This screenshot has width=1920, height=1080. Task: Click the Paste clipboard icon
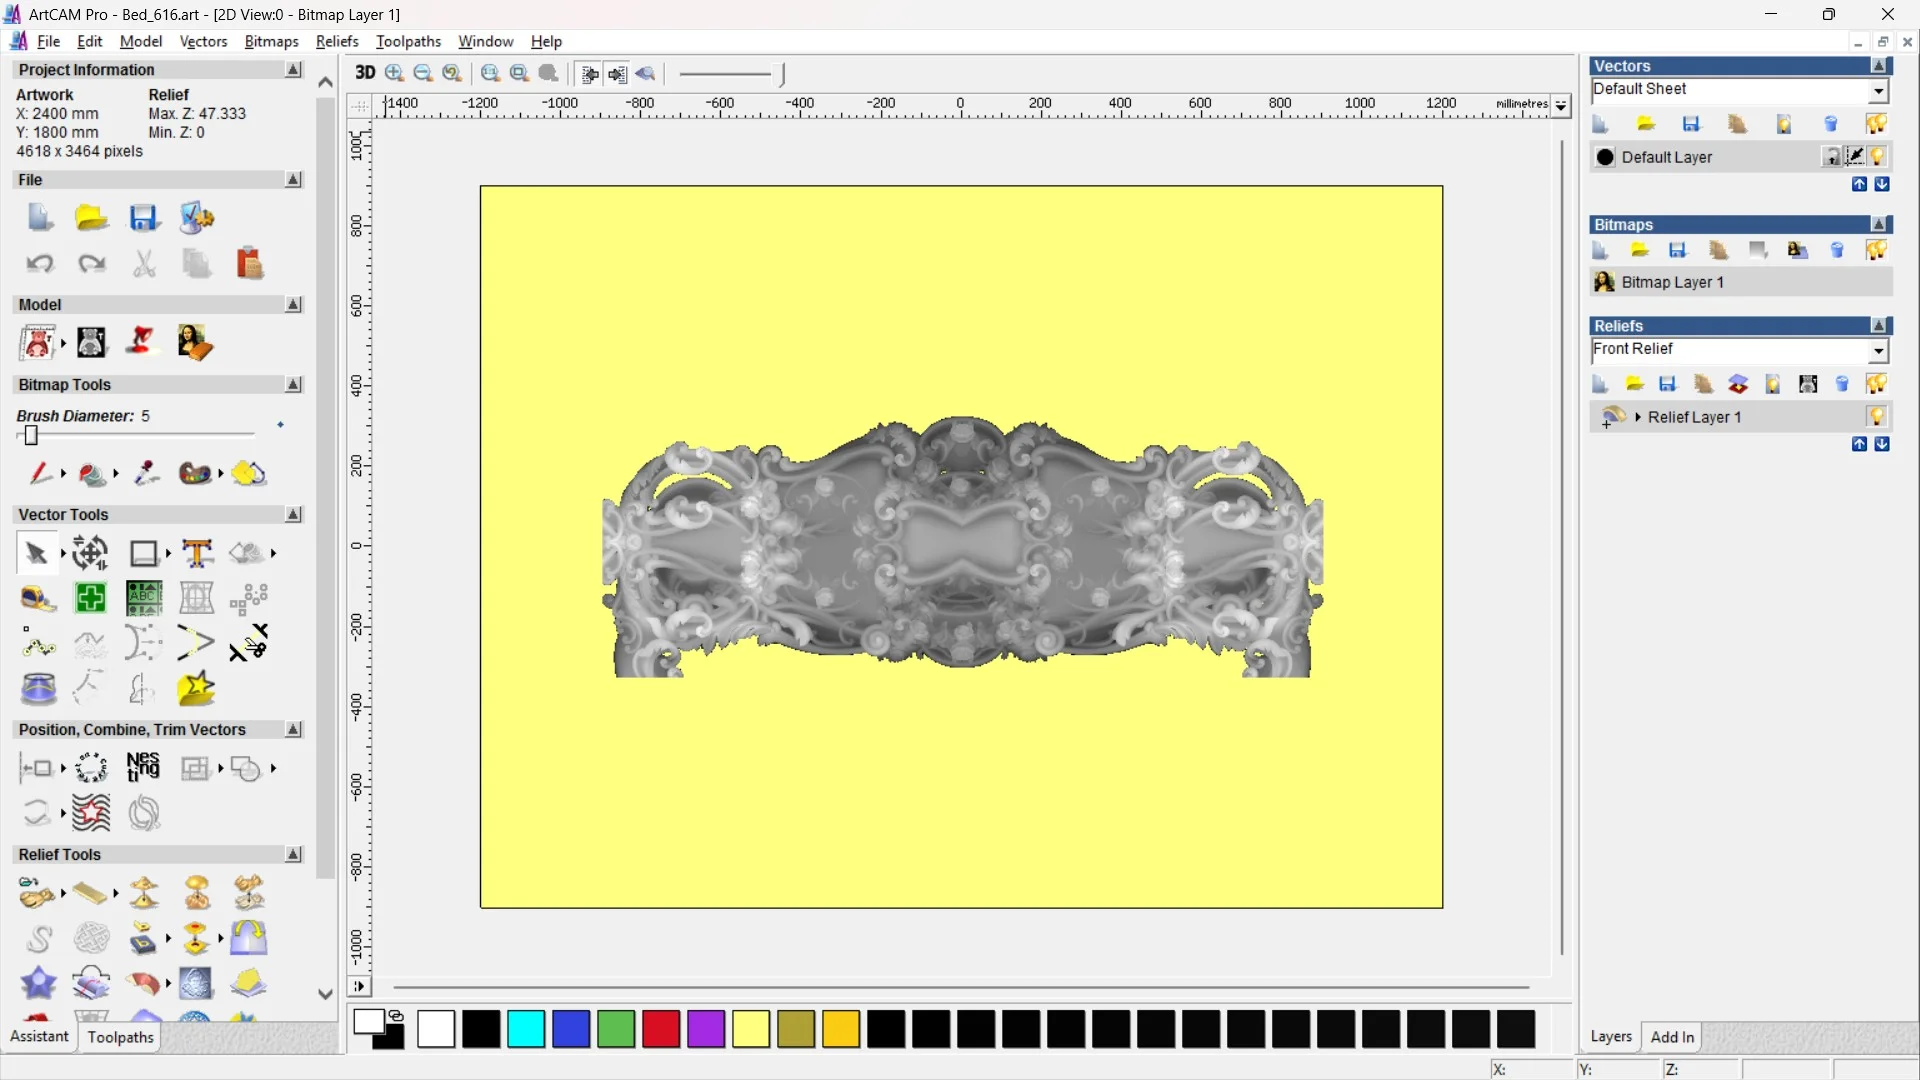coord(249,263)
